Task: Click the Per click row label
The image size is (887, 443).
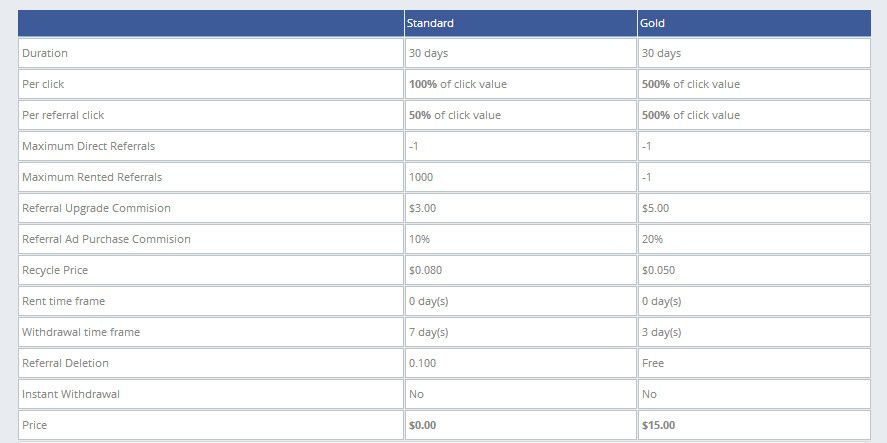Action: [x=43, y=84]
